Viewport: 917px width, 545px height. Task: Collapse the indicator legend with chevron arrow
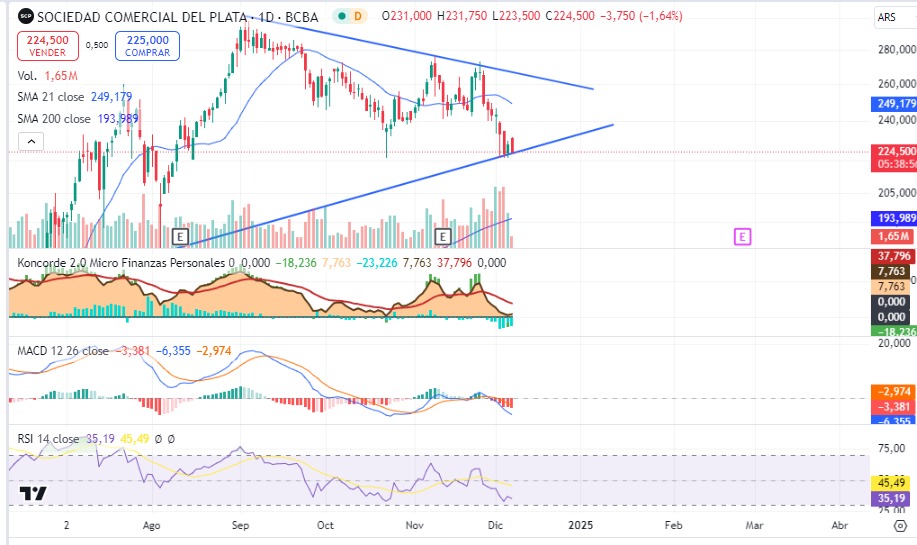(x=29, y=142)
